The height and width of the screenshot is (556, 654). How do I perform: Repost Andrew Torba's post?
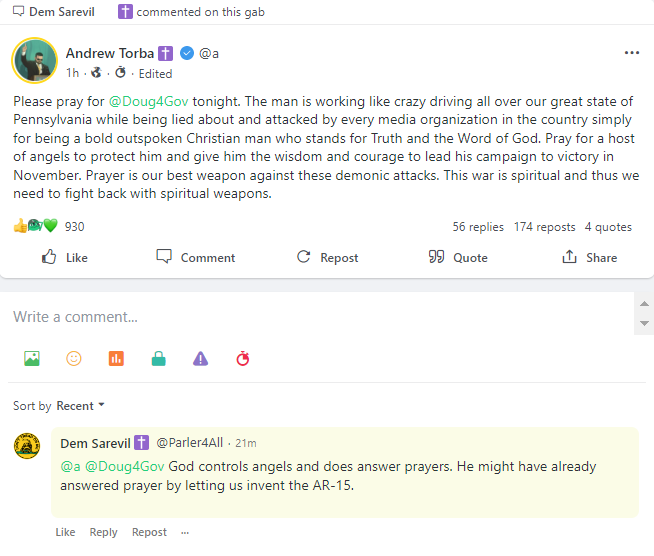point(327,257)
